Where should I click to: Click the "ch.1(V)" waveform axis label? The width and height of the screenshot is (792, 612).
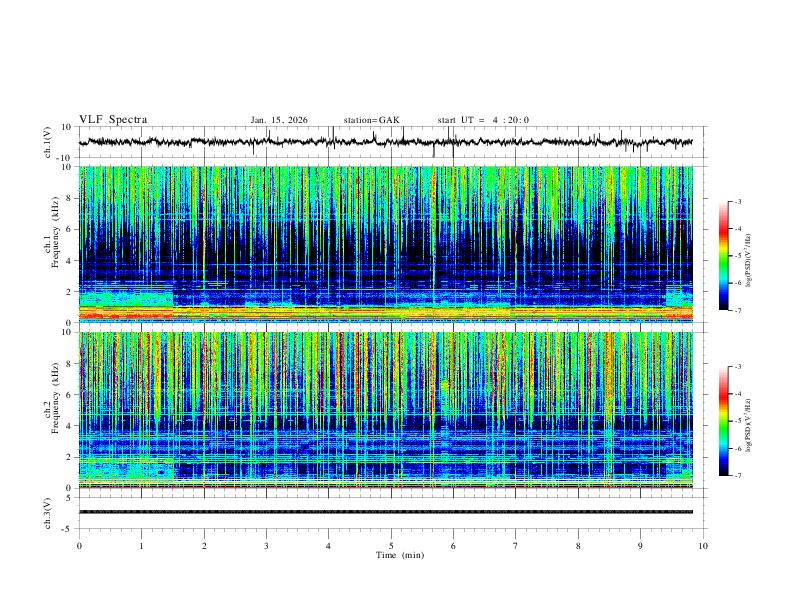tap(48, 142)
